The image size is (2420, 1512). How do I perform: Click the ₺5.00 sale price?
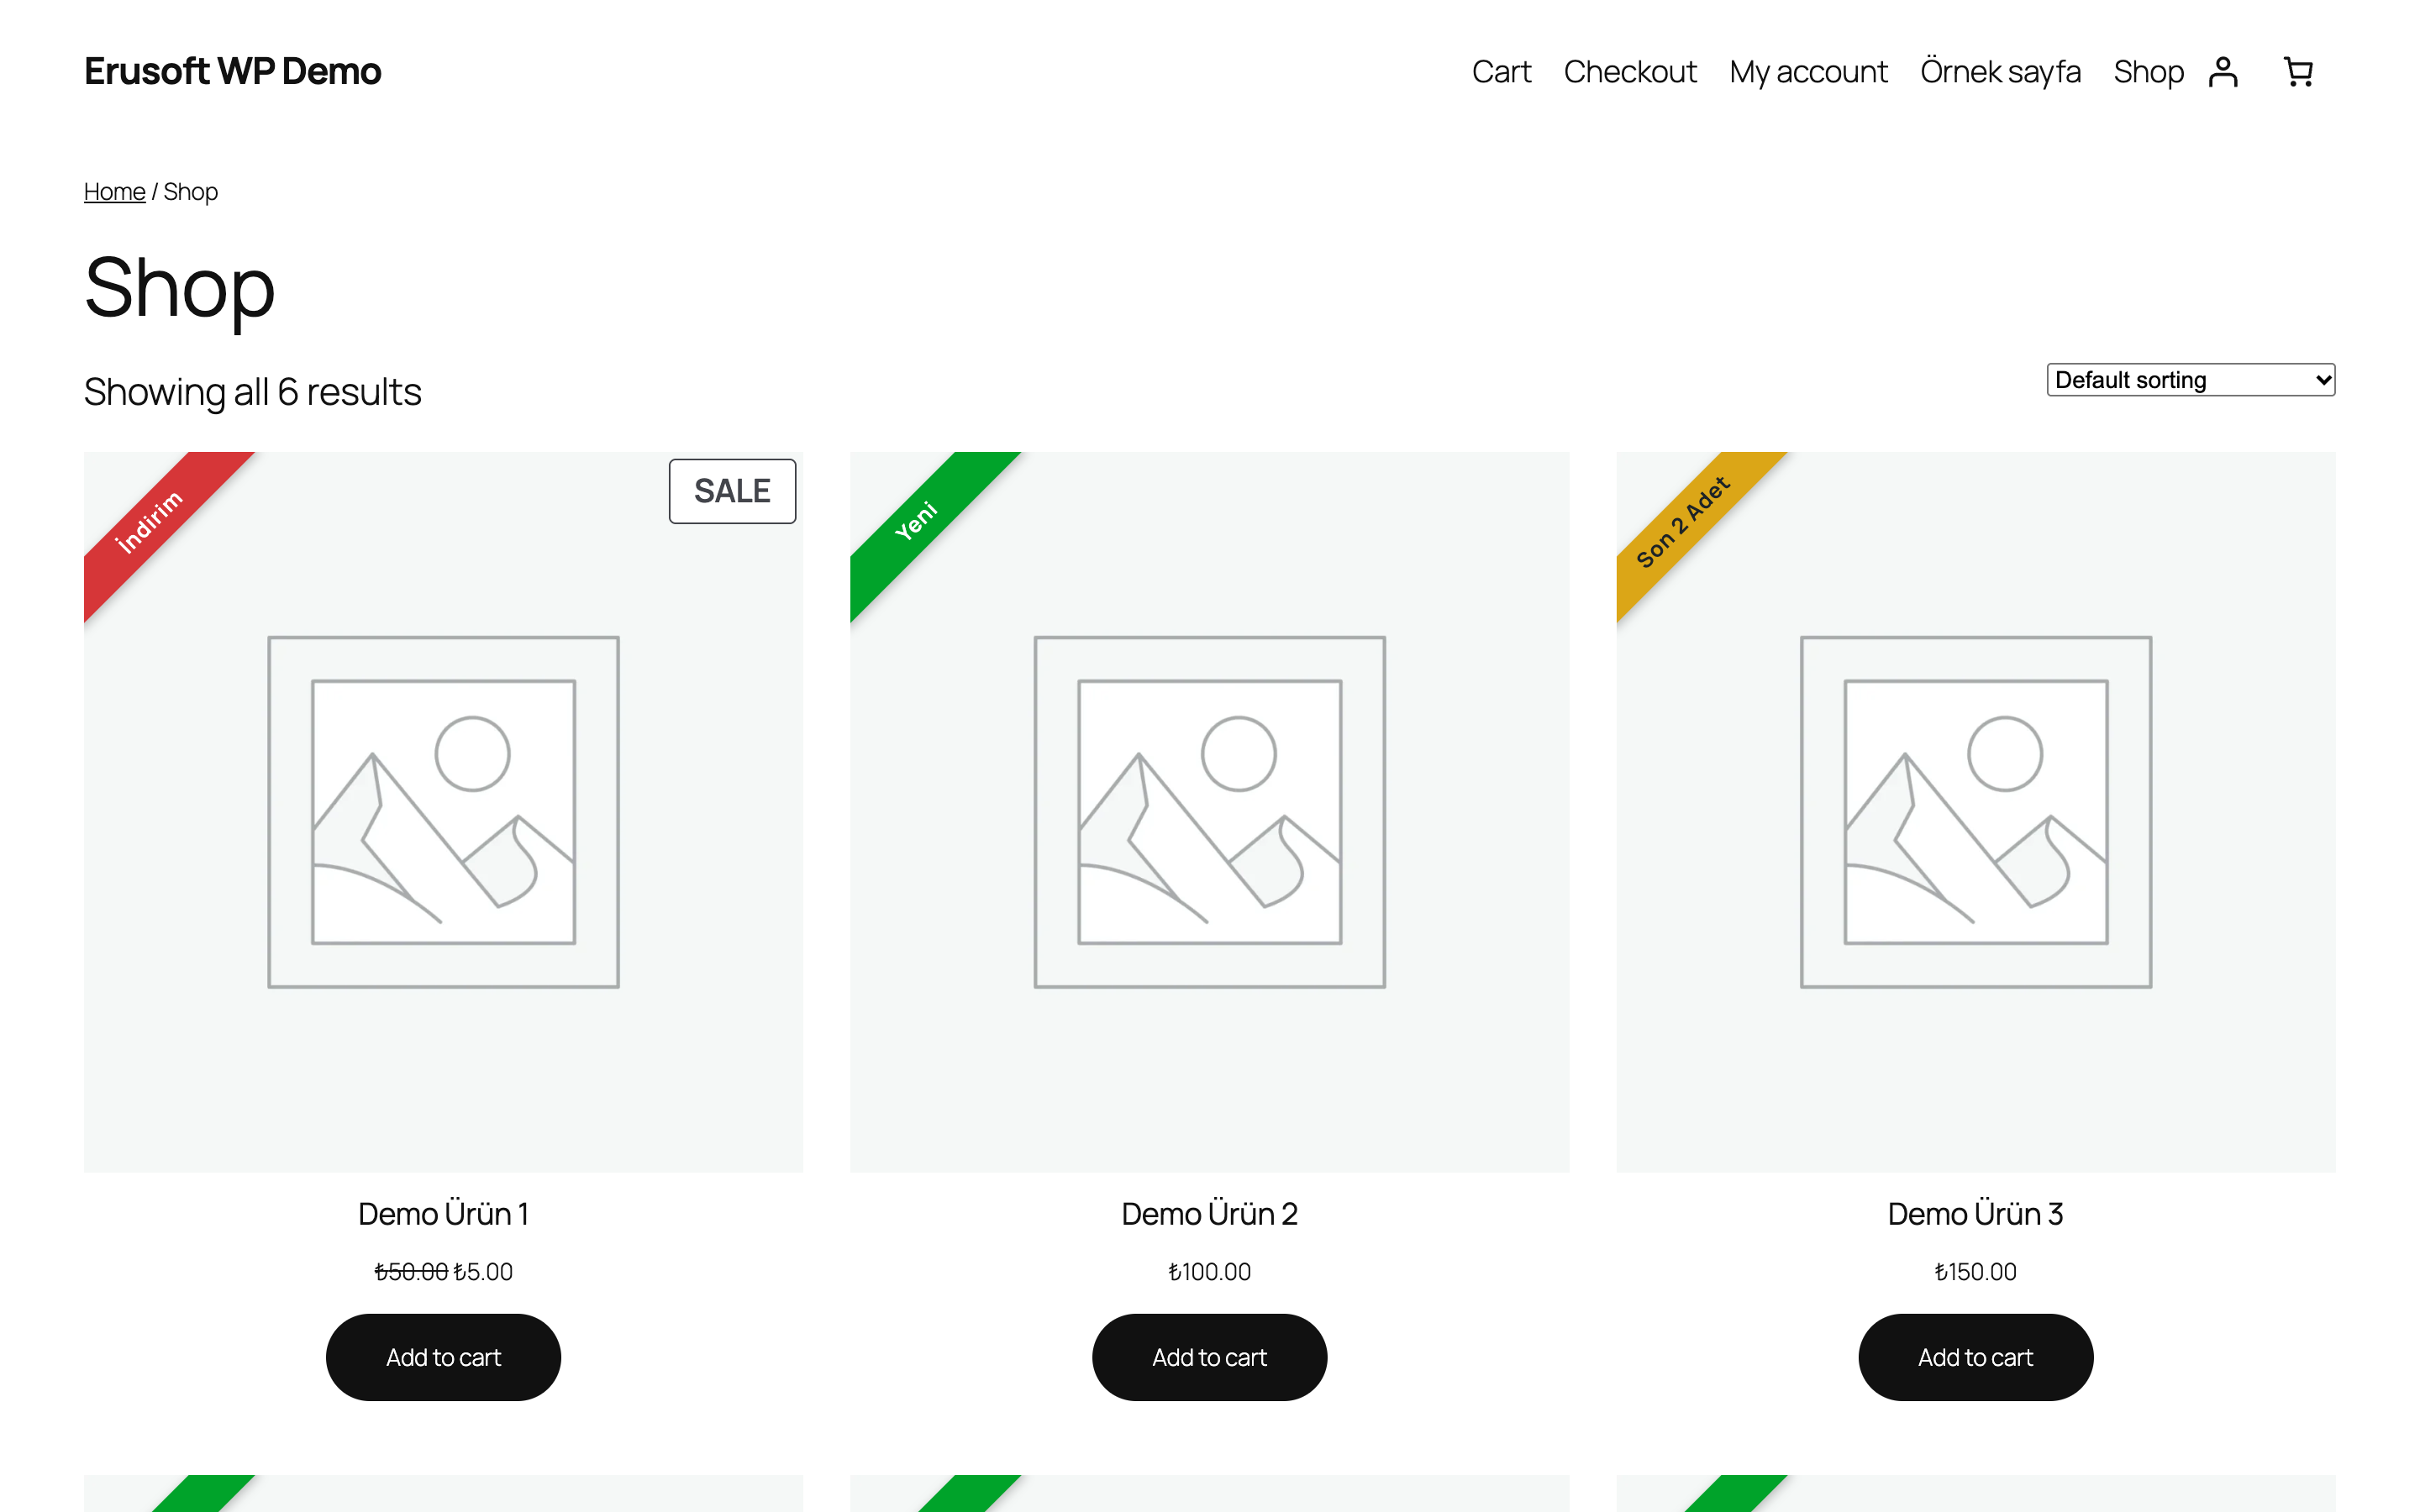tap(483, 1271)
